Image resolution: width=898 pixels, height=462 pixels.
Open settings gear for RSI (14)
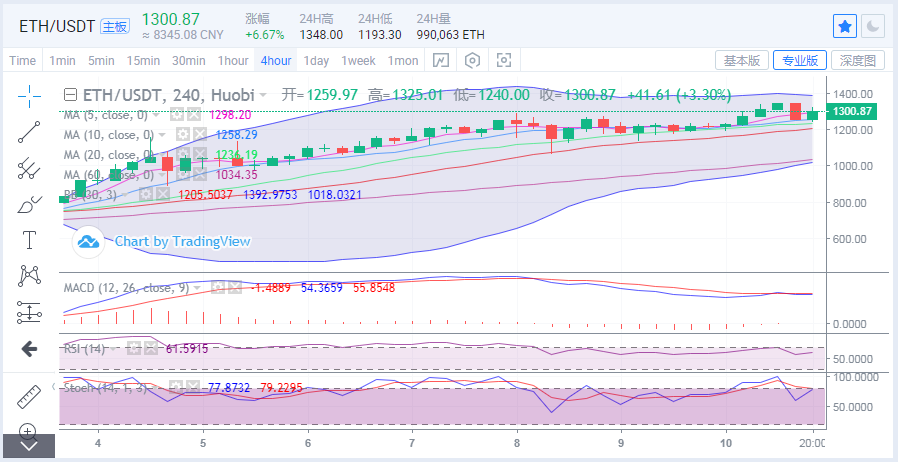[x=133, y=348]
